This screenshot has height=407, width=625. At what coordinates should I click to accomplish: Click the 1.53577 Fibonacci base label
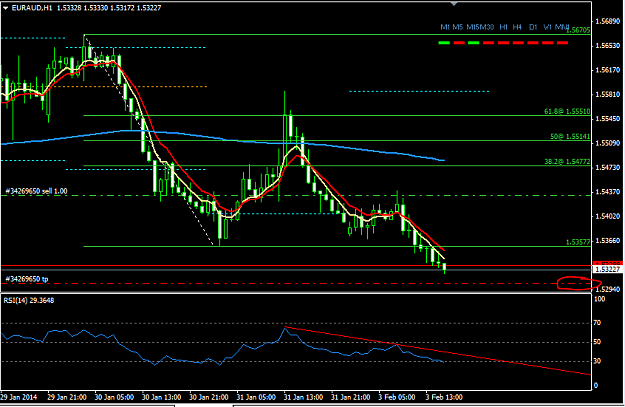coord(578,242)
